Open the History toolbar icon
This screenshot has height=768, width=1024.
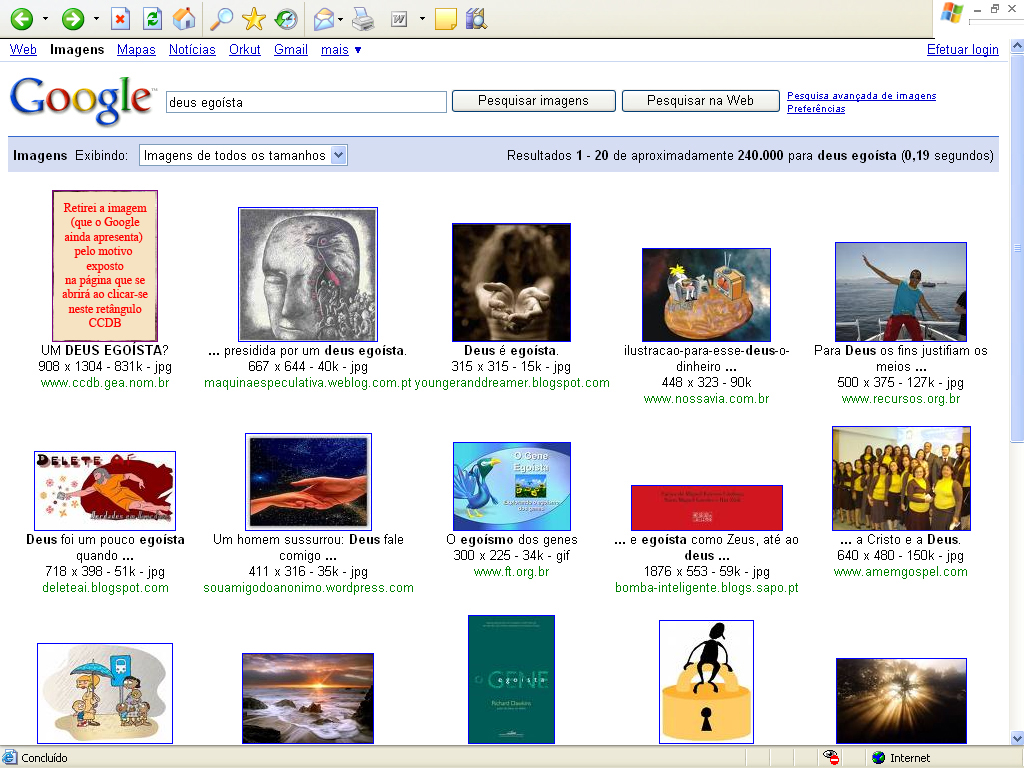click(286, 19)
